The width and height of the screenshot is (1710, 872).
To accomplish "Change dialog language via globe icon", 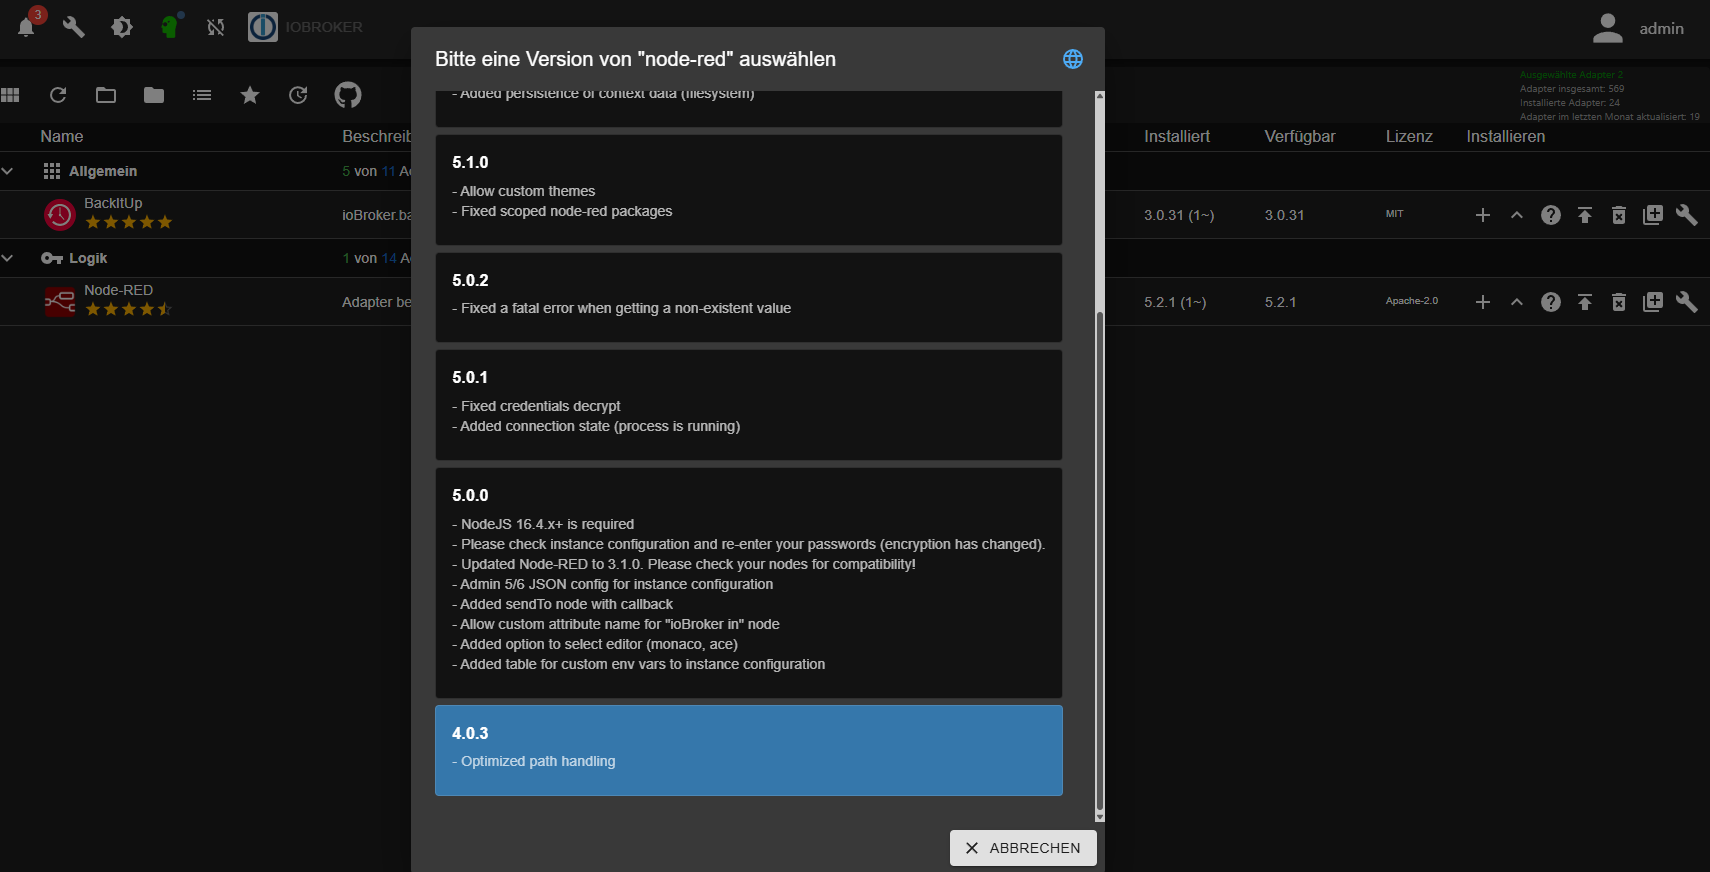I will click(1072, 59).
